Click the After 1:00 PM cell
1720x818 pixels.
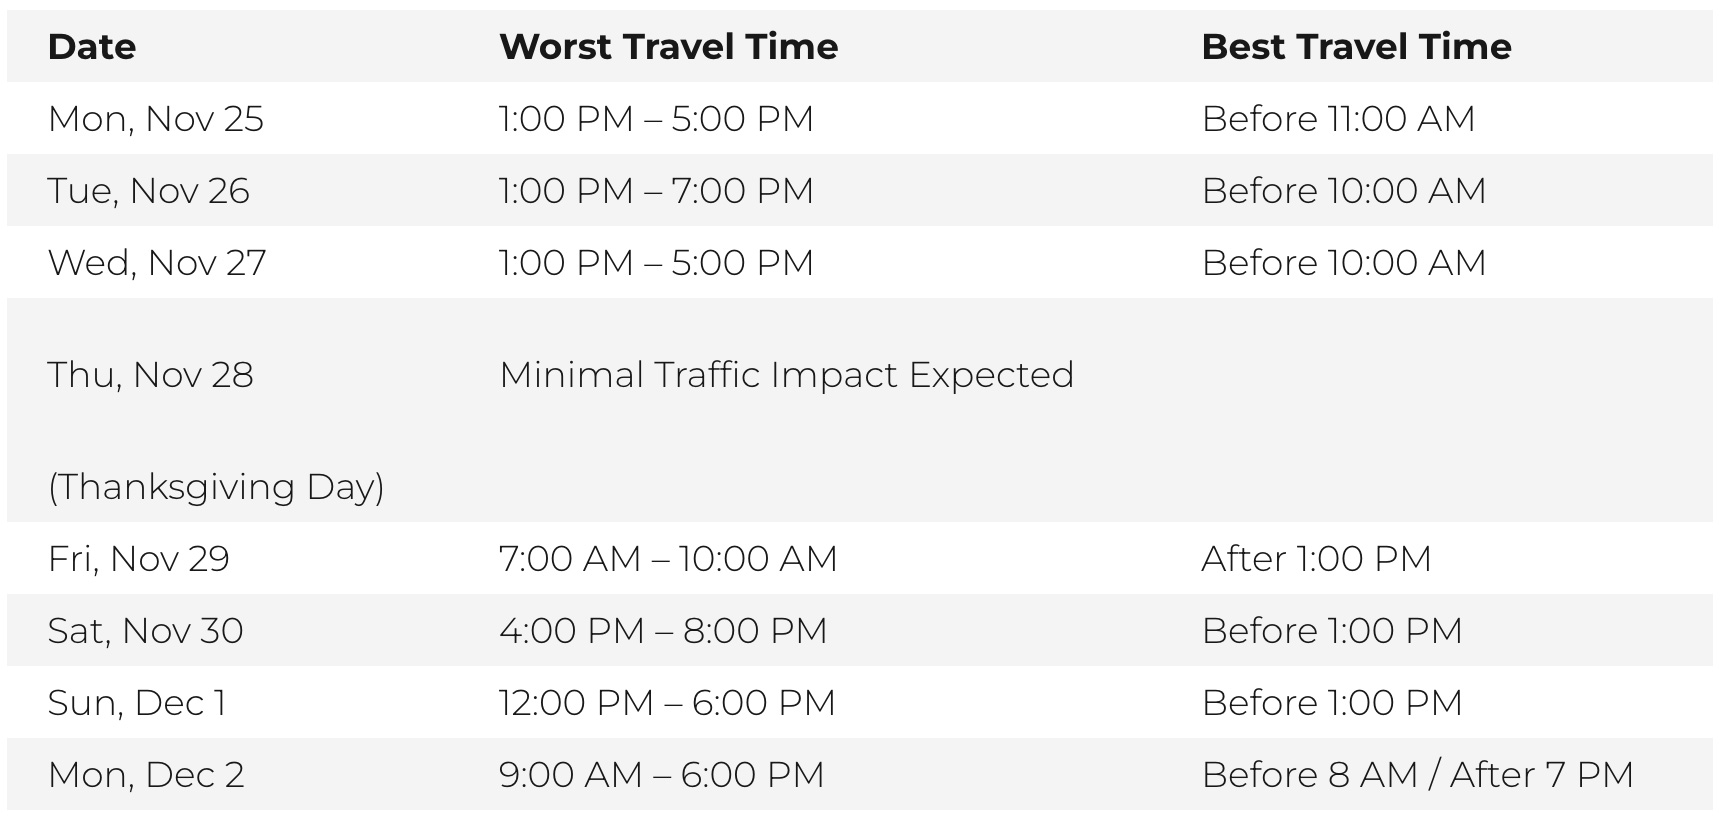pyautogui.click(x=1316, y=559)
